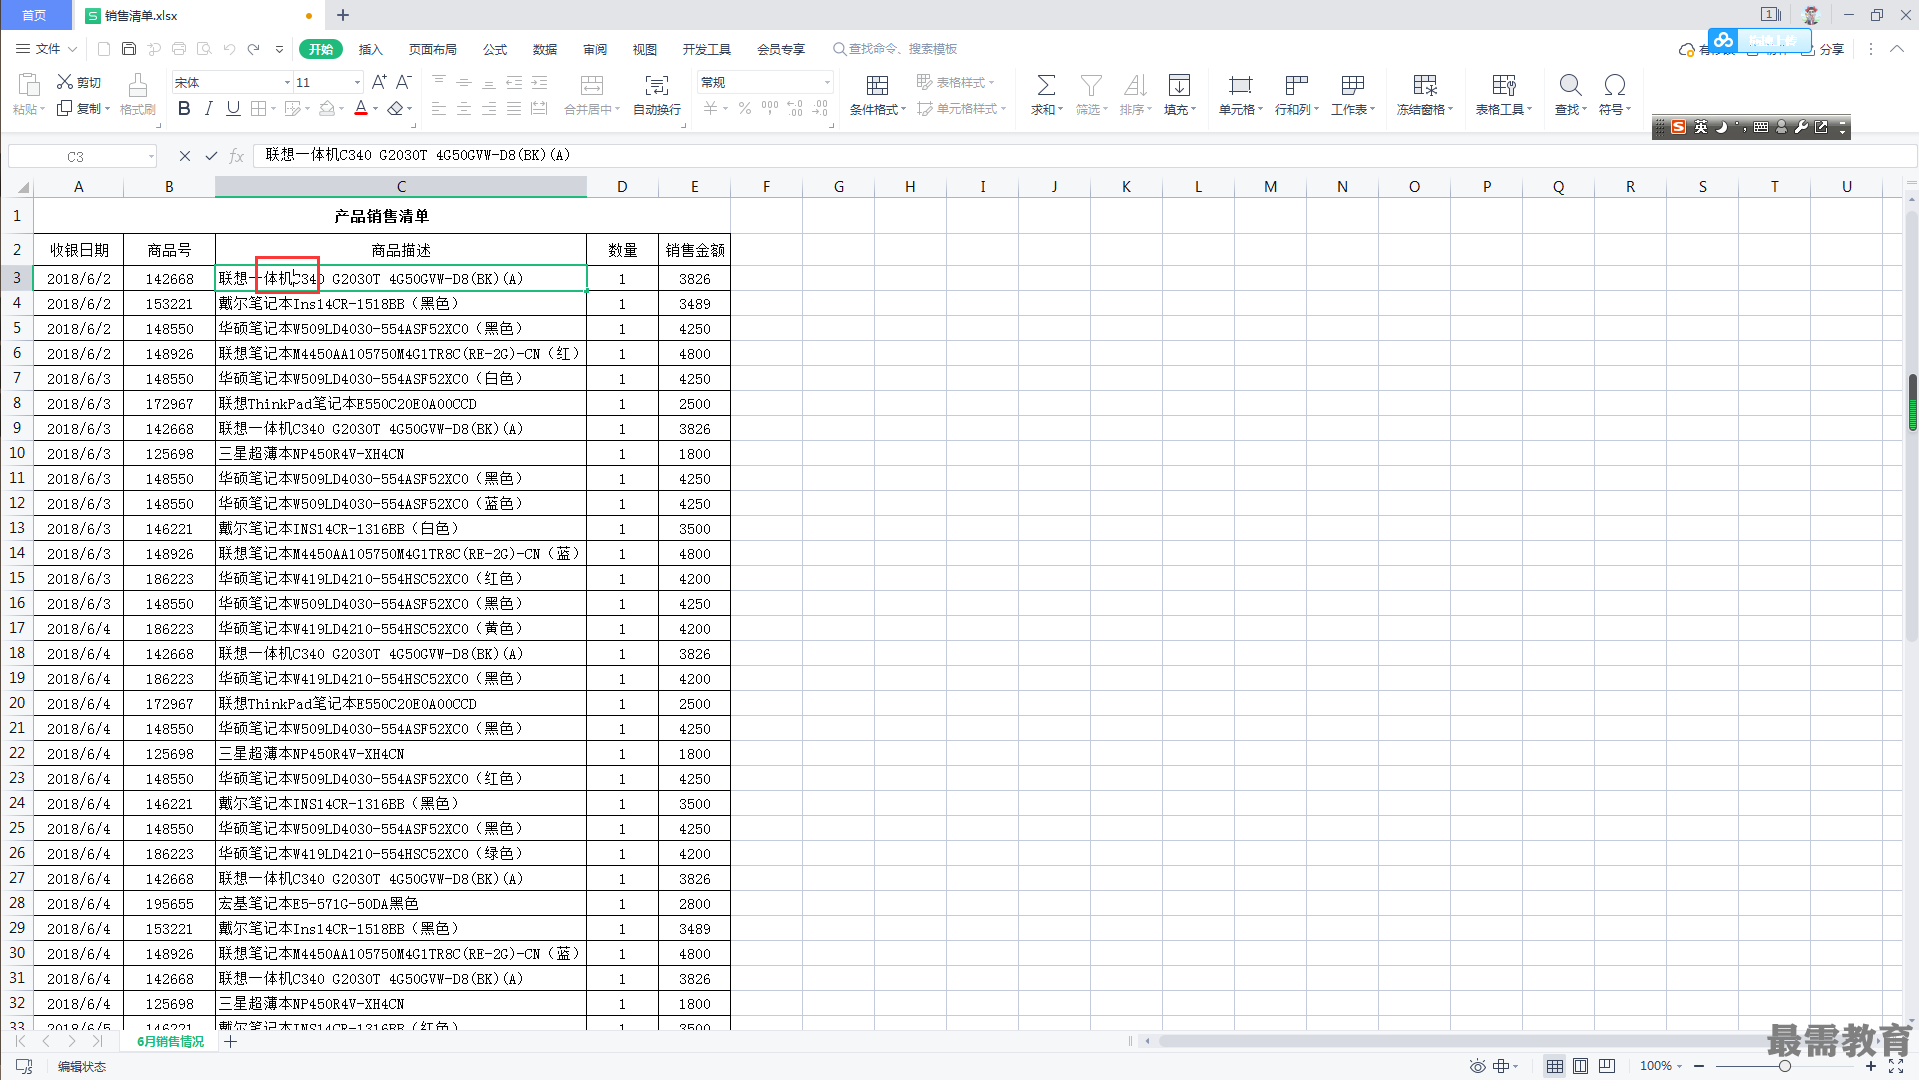This screenshot has height=1080, width=1919.
Task: Select column C header
Action: [x=401, y=186]
